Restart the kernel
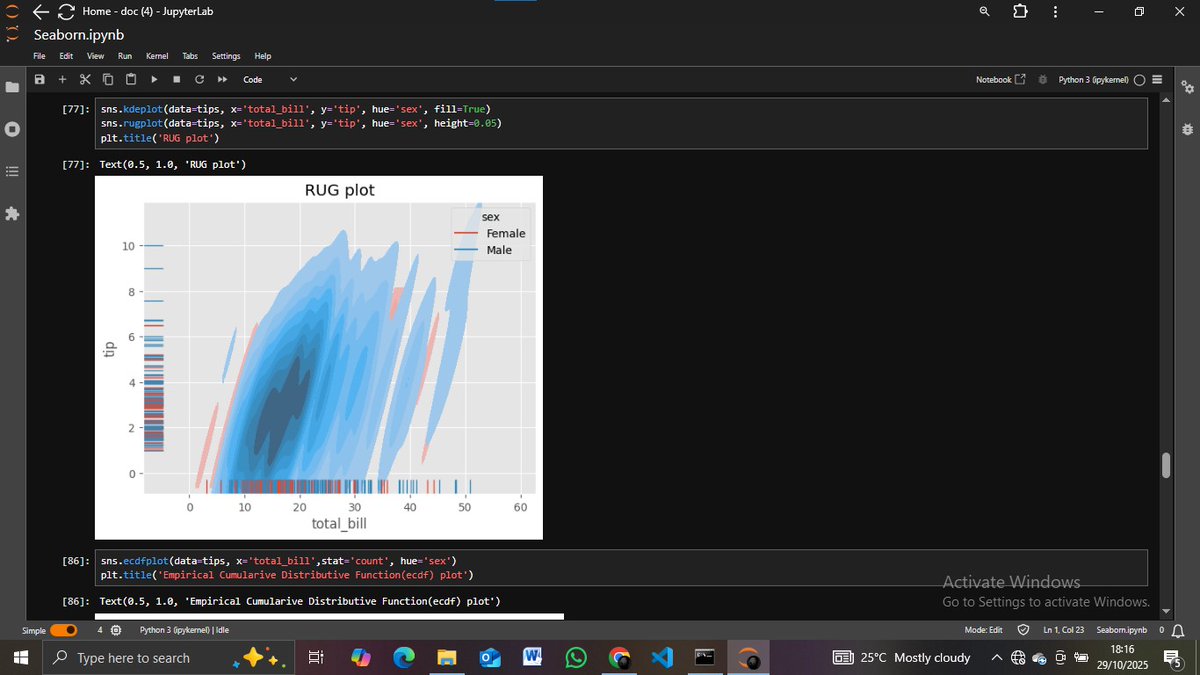Image resolution: width=1200 pixels, height=675 pixels. point(199,79)
